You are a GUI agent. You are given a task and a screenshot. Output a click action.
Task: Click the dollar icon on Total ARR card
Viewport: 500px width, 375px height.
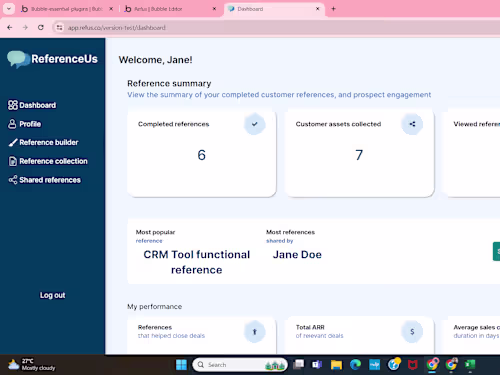pos(412,332)
